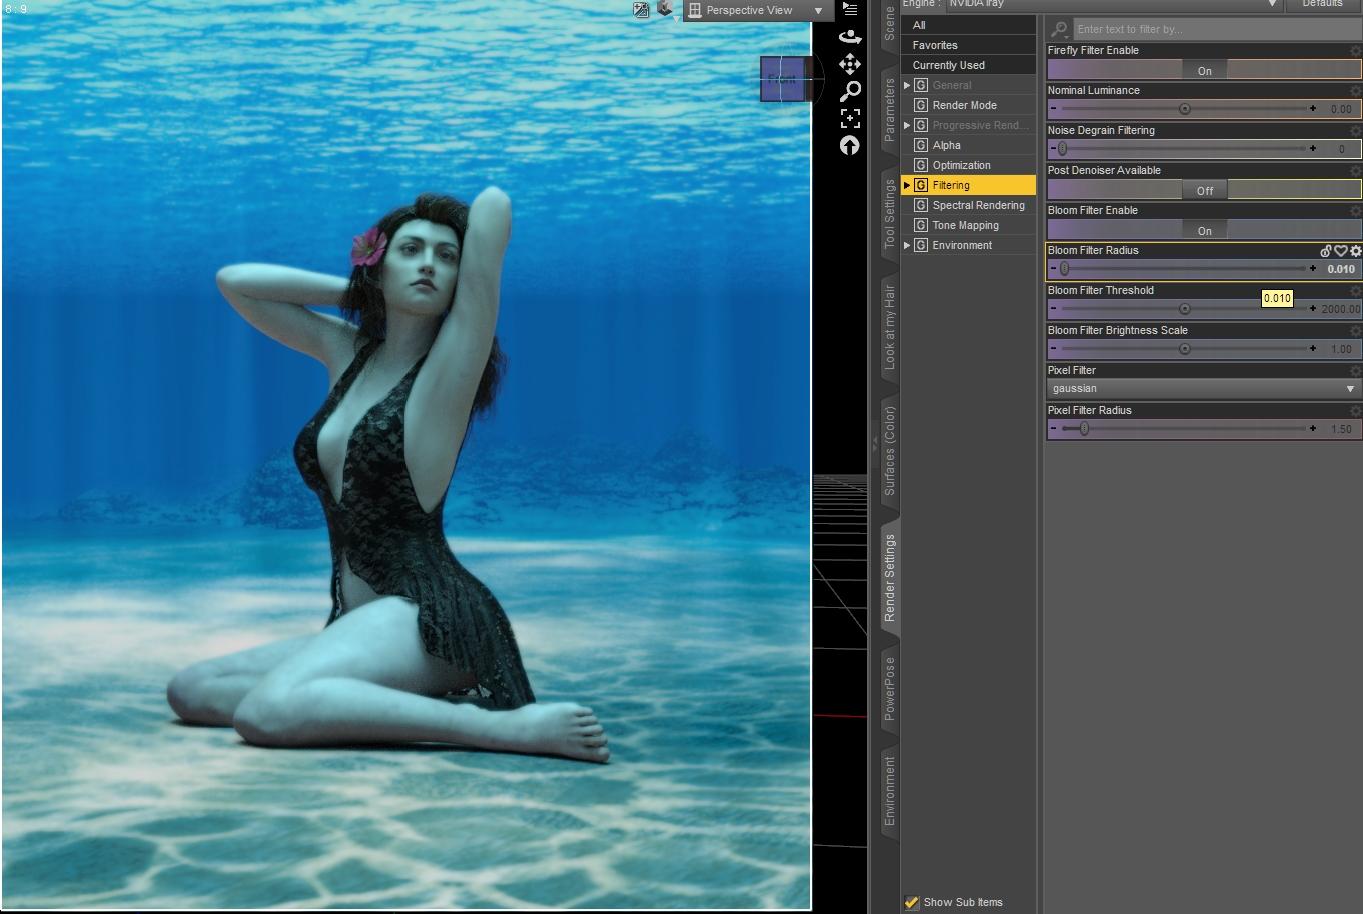1363x914 pixels.
Task: Expand the General group arrow
Action: [907, 85]
